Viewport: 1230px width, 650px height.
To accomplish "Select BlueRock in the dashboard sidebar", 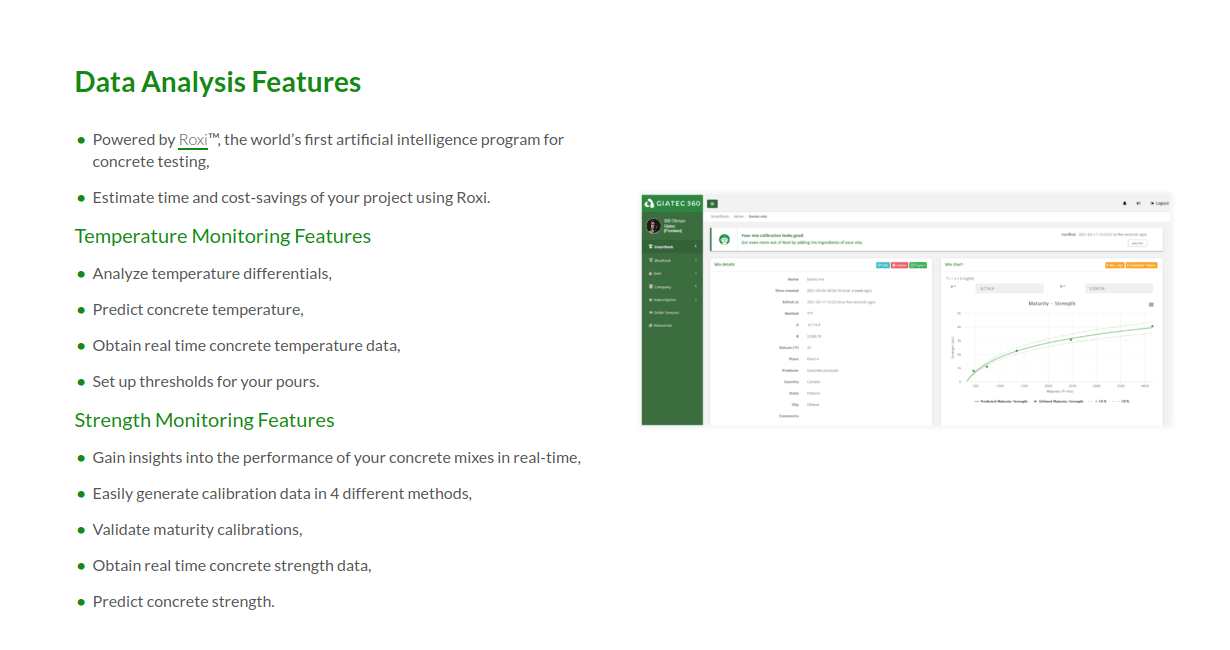I will [671, 260].
